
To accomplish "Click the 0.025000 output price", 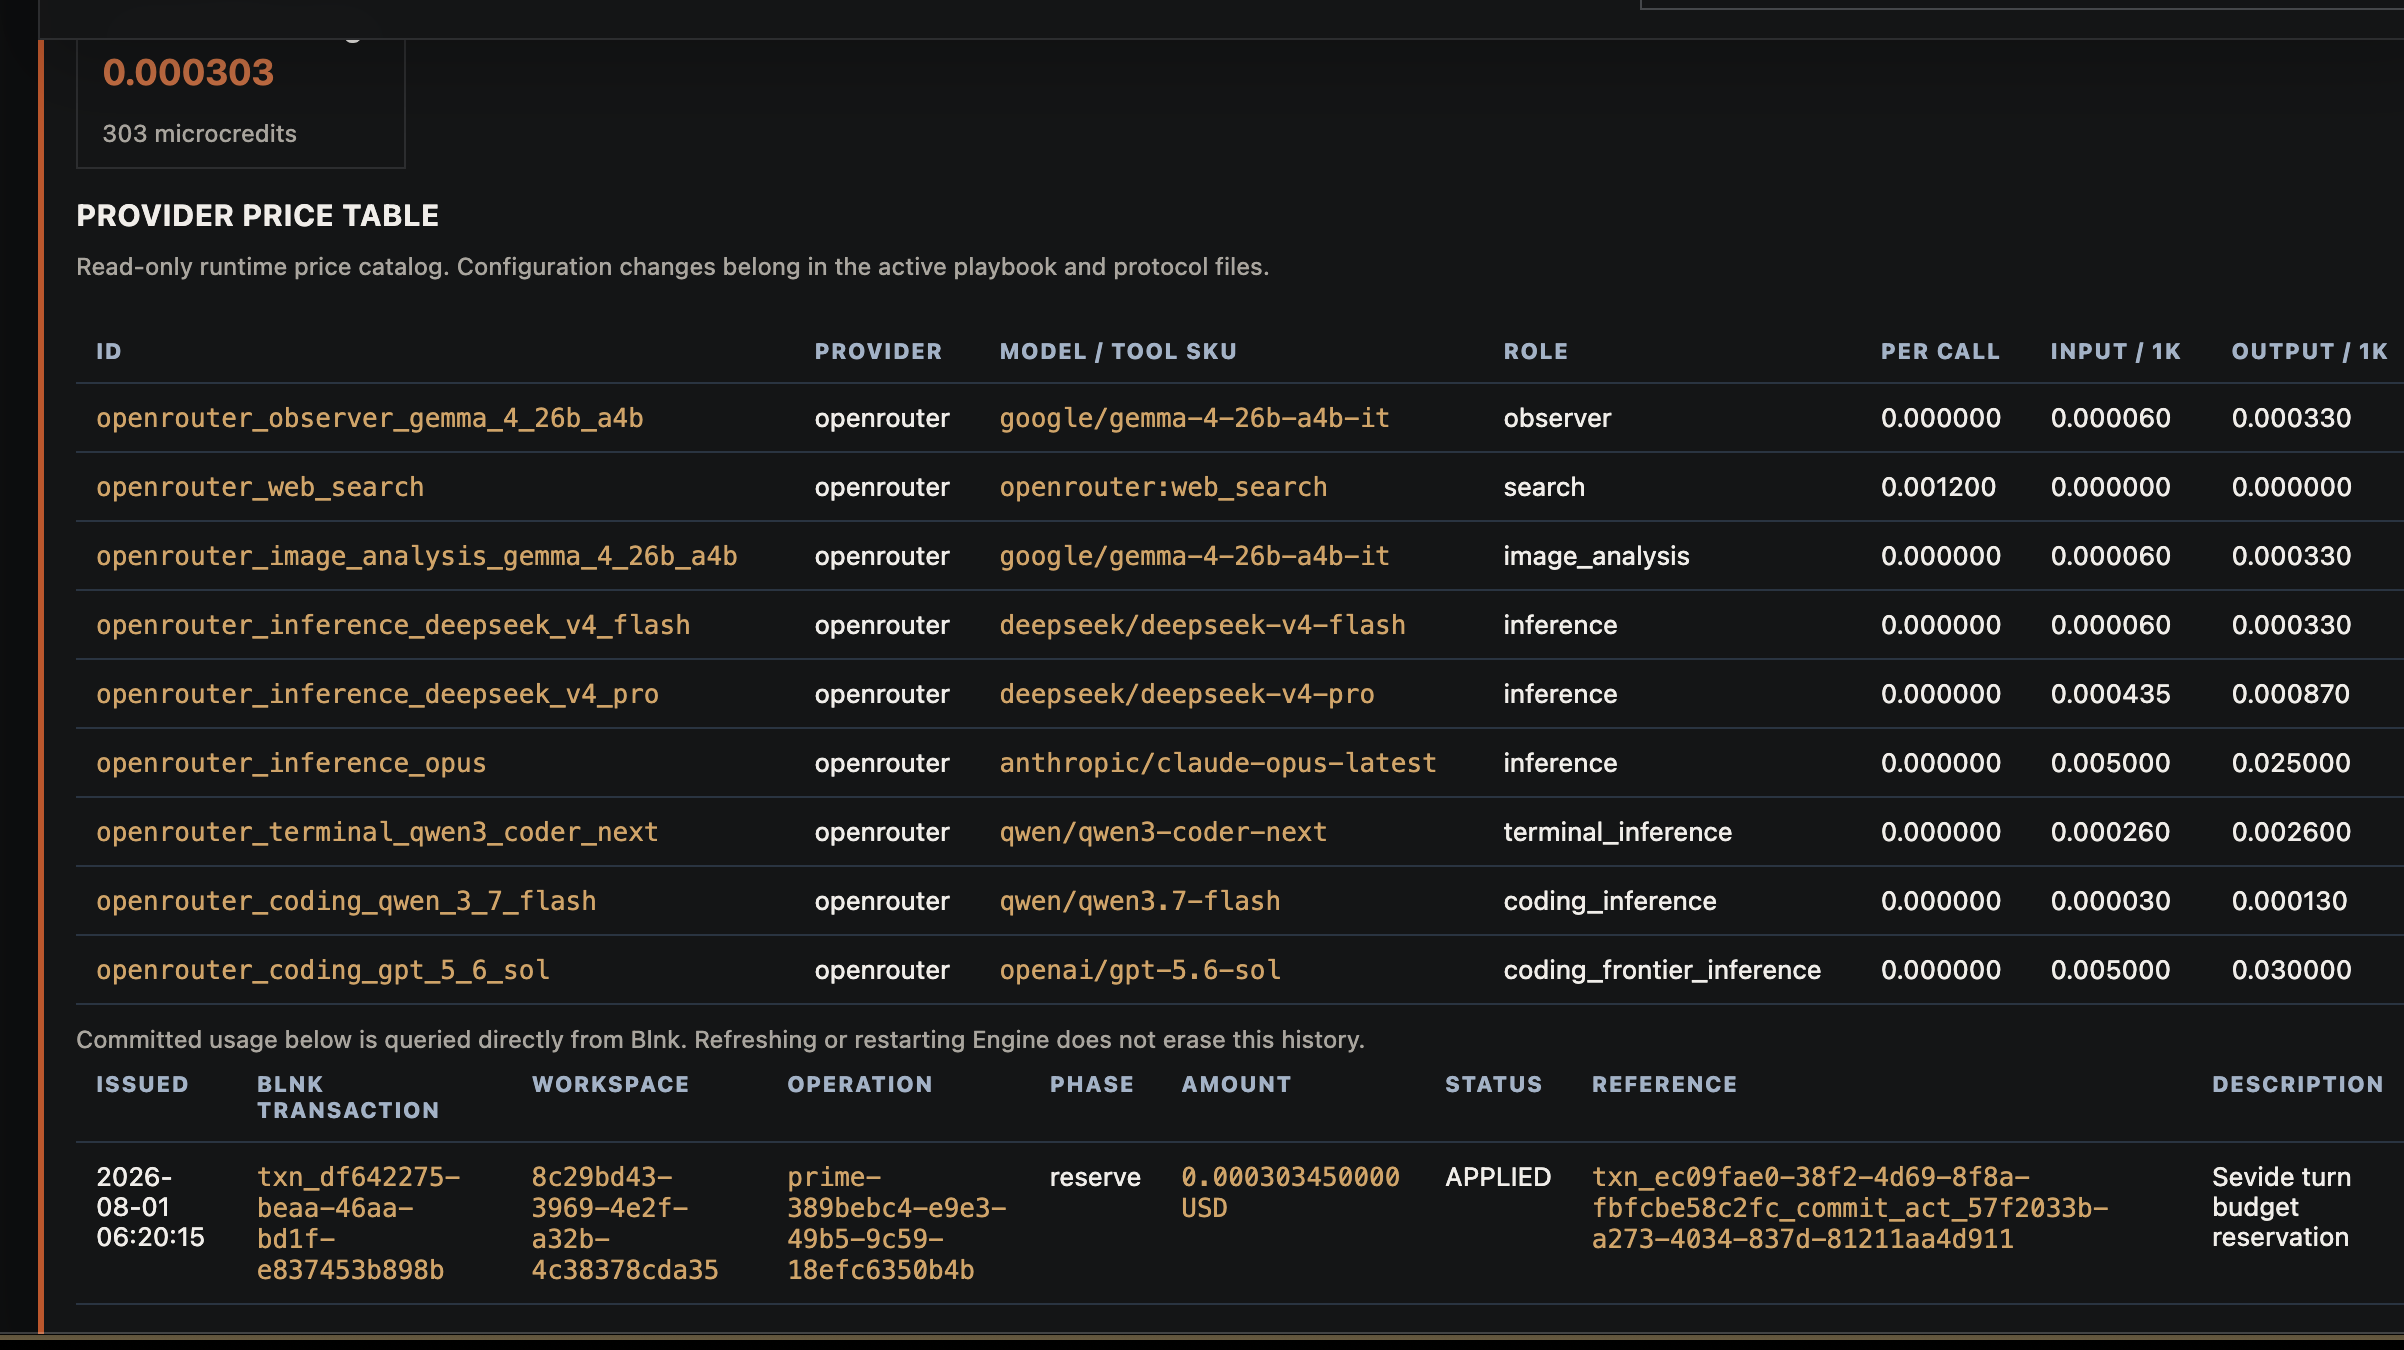I will pyautogui.click(x=2291, y=763).
